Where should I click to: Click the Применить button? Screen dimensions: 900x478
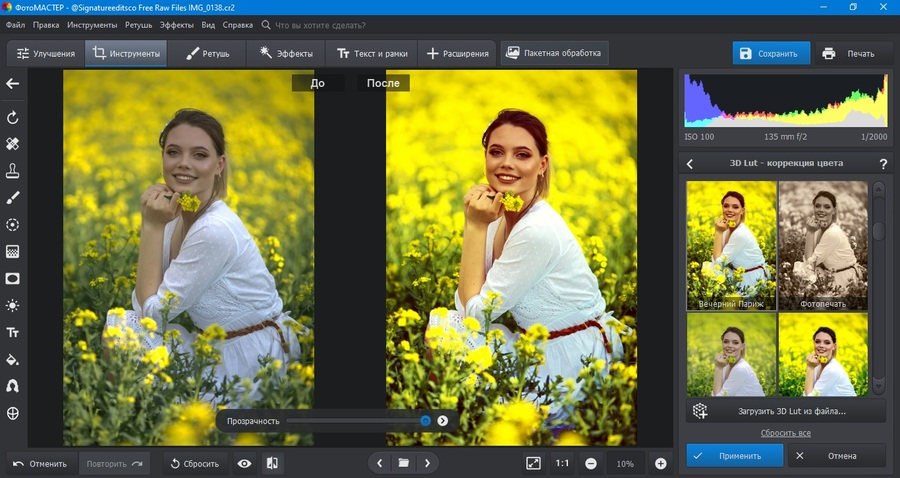735,456
